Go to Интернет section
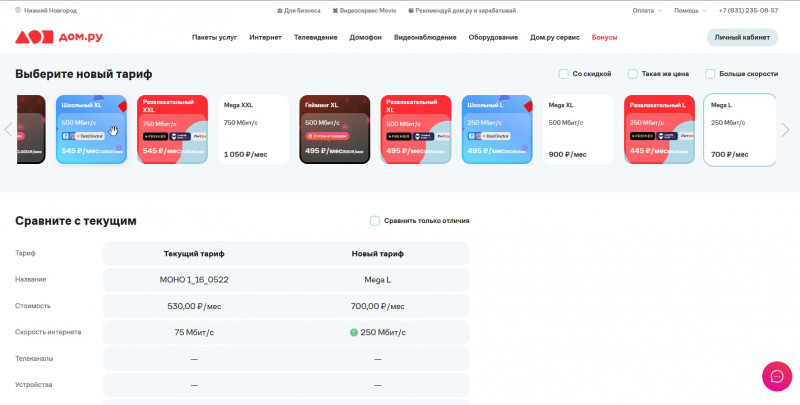Image resolution: width=800 pixels, height=405 pixels. (265, 37)
